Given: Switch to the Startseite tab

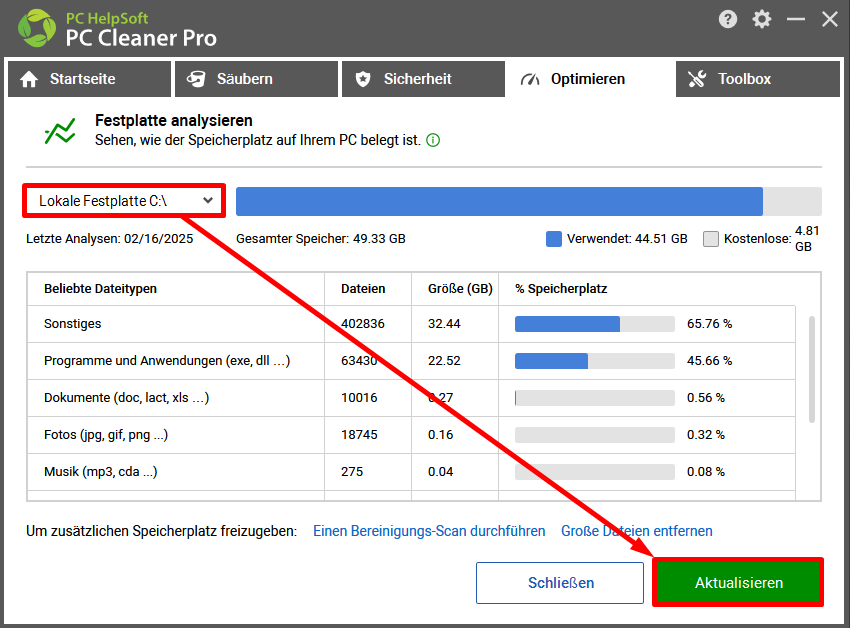Looking at the screenshot, I should [89, 79].
